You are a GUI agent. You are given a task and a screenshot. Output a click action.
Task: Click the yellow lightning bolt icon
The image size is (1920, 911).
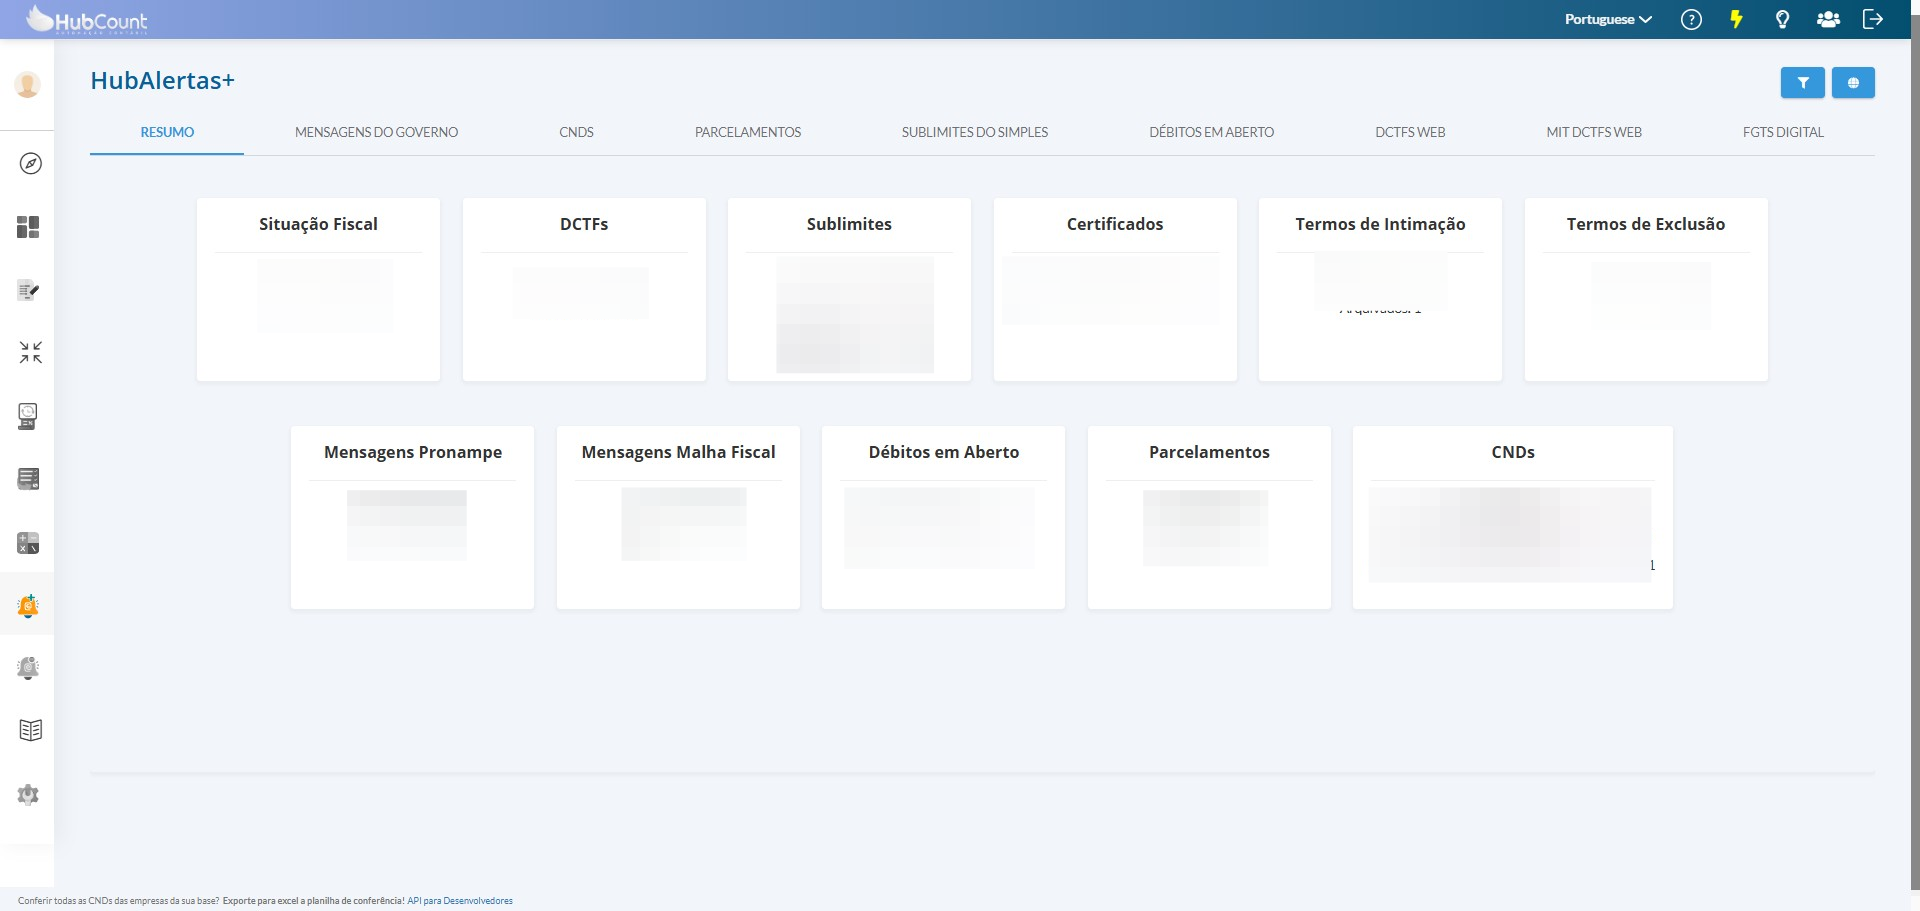[1737, 19]
